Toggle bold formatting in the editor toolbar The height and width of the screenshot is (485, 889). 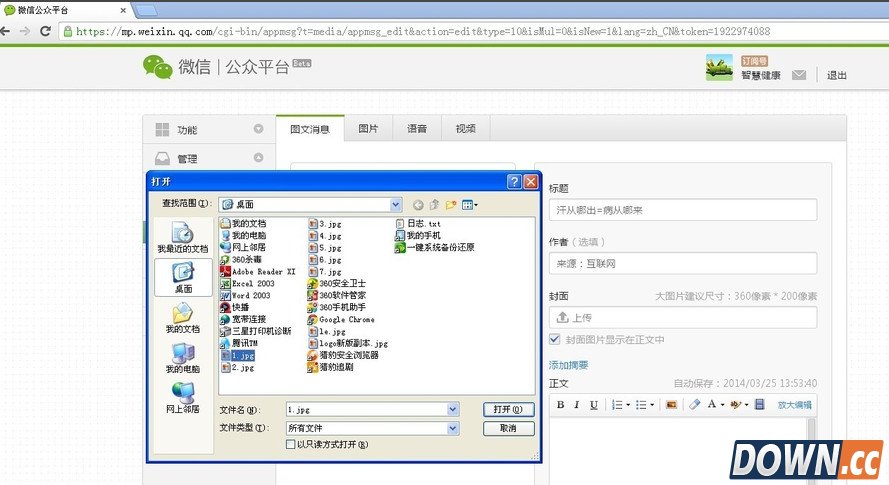[x=560, y=404]
